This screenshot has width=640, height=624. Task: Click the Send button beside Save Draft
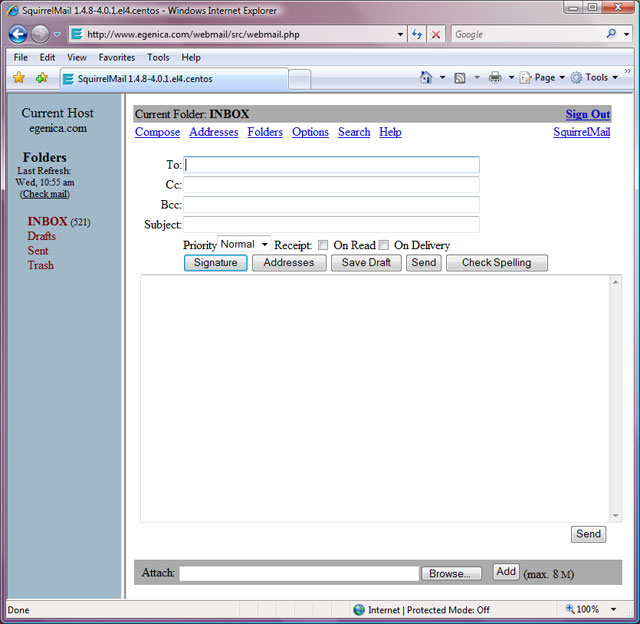[x=424, y=263]
